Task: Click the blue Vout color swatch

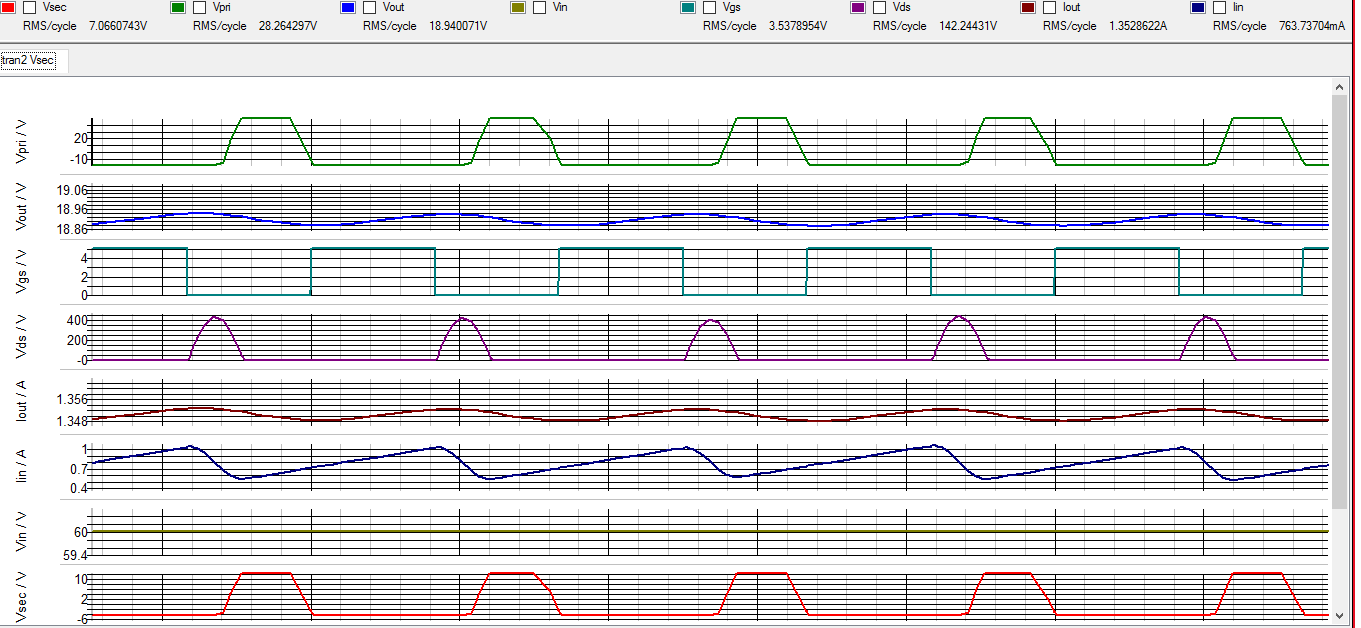Action: coord(347,7)
